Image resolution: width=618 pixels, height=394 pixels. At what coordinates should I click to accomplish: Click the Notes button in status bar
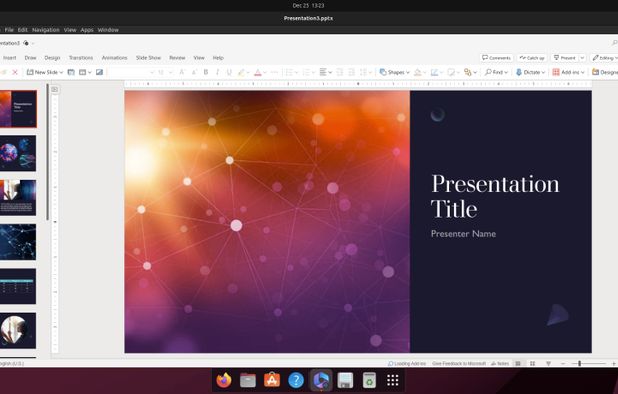500,364
